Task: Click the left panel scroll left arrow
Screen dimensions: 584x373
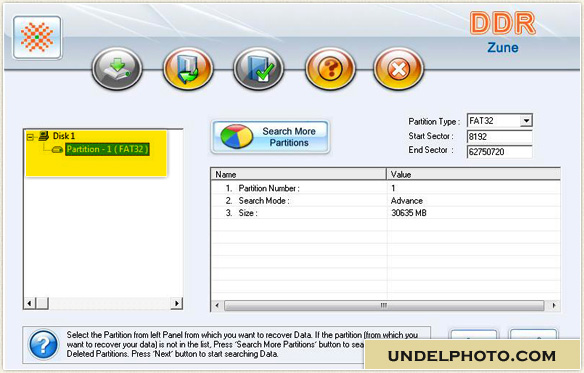Action: click(x=29, y=303)
